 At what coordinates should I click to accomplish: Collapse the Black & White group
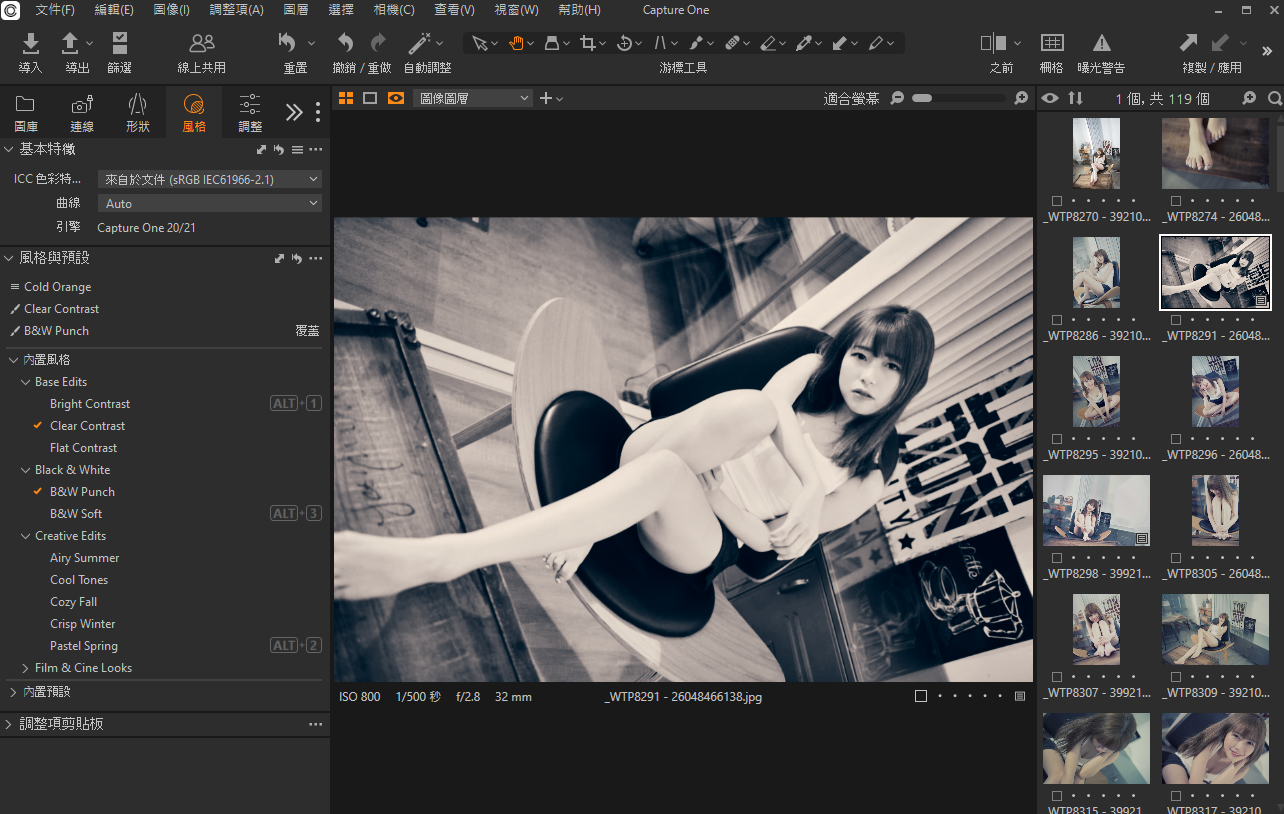coord(26,470)
